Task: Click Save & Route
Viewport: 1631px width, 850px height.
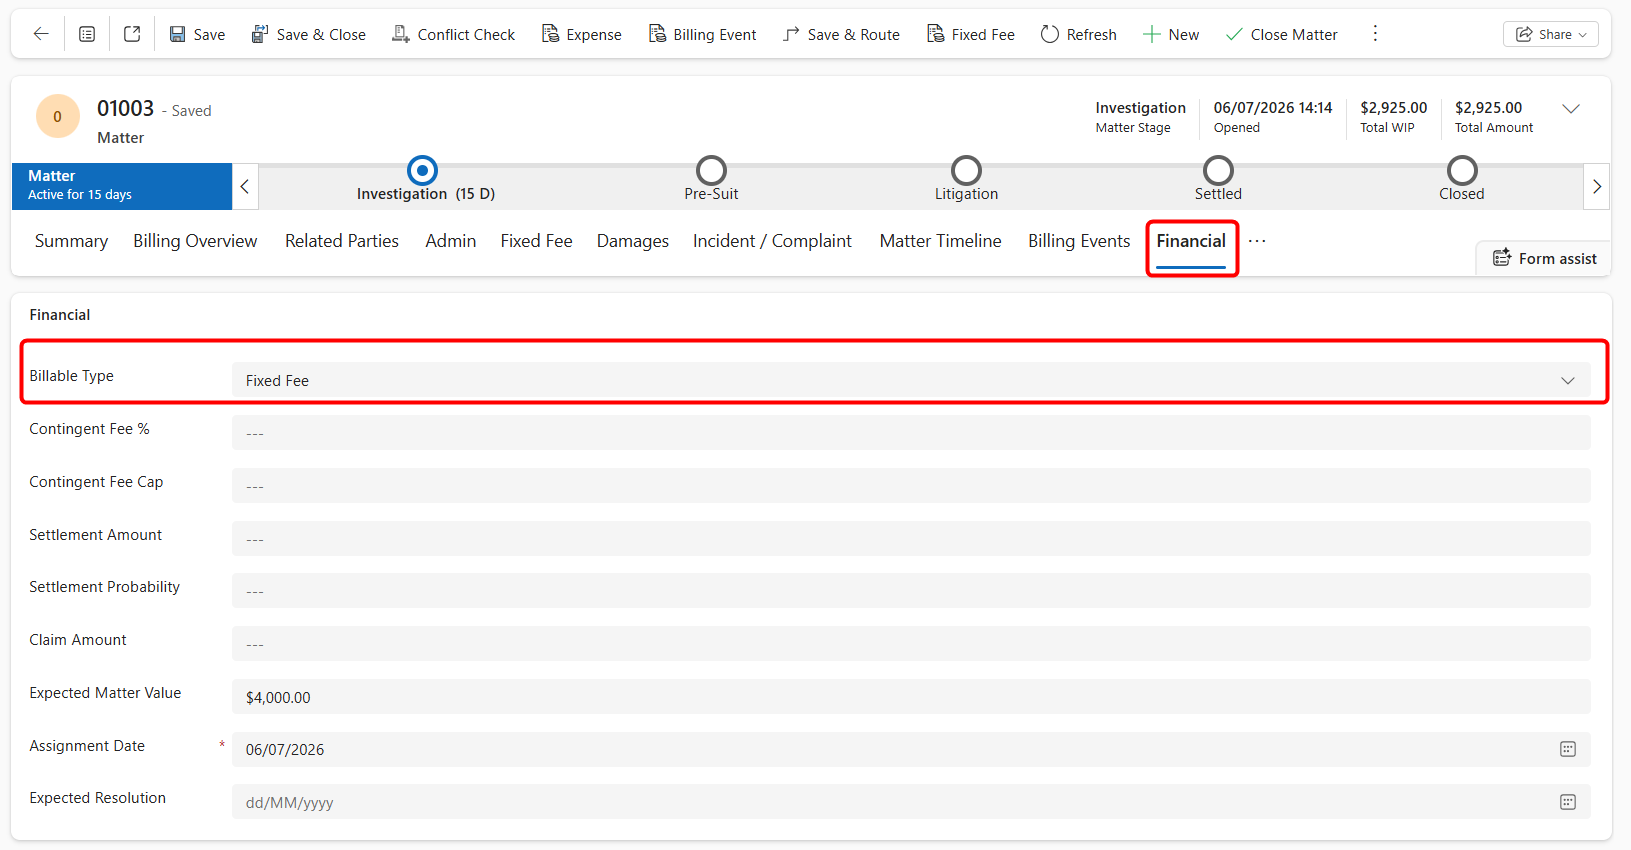Action: pyautogui.click(x=841, y=34)
